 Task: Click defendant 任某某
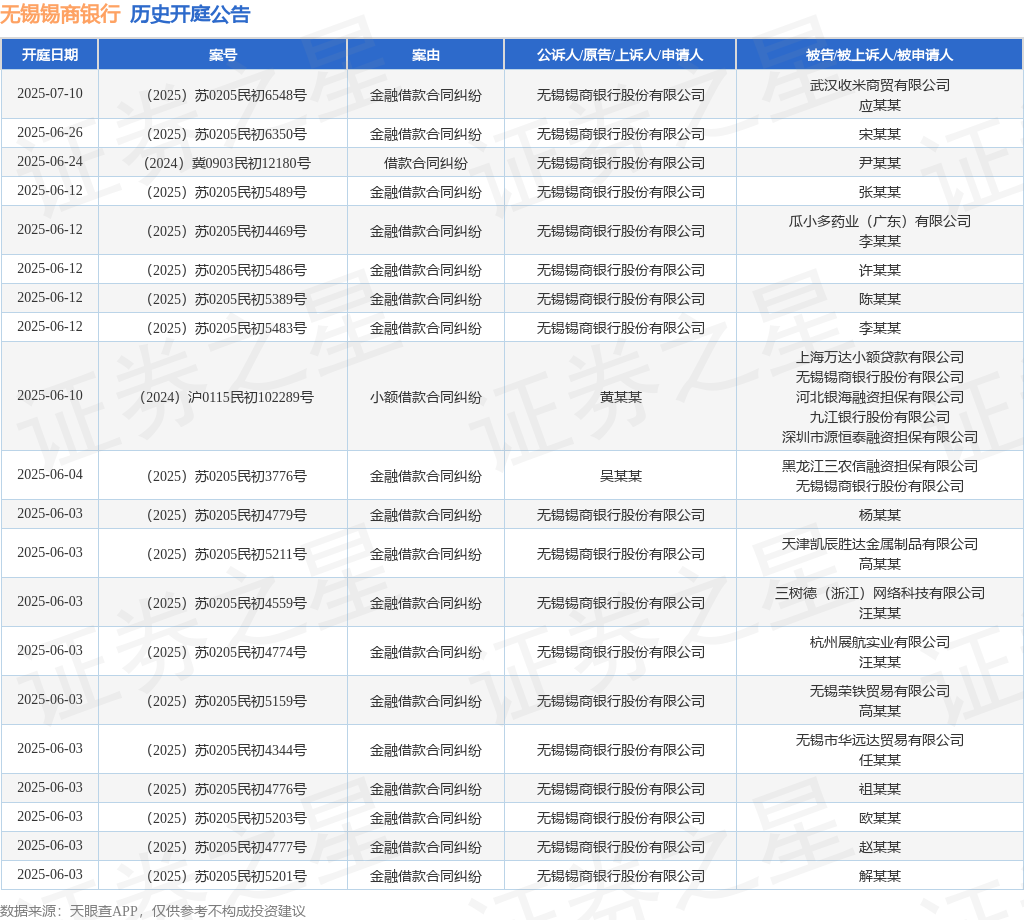pyautogui.click(x=880, y=760)
